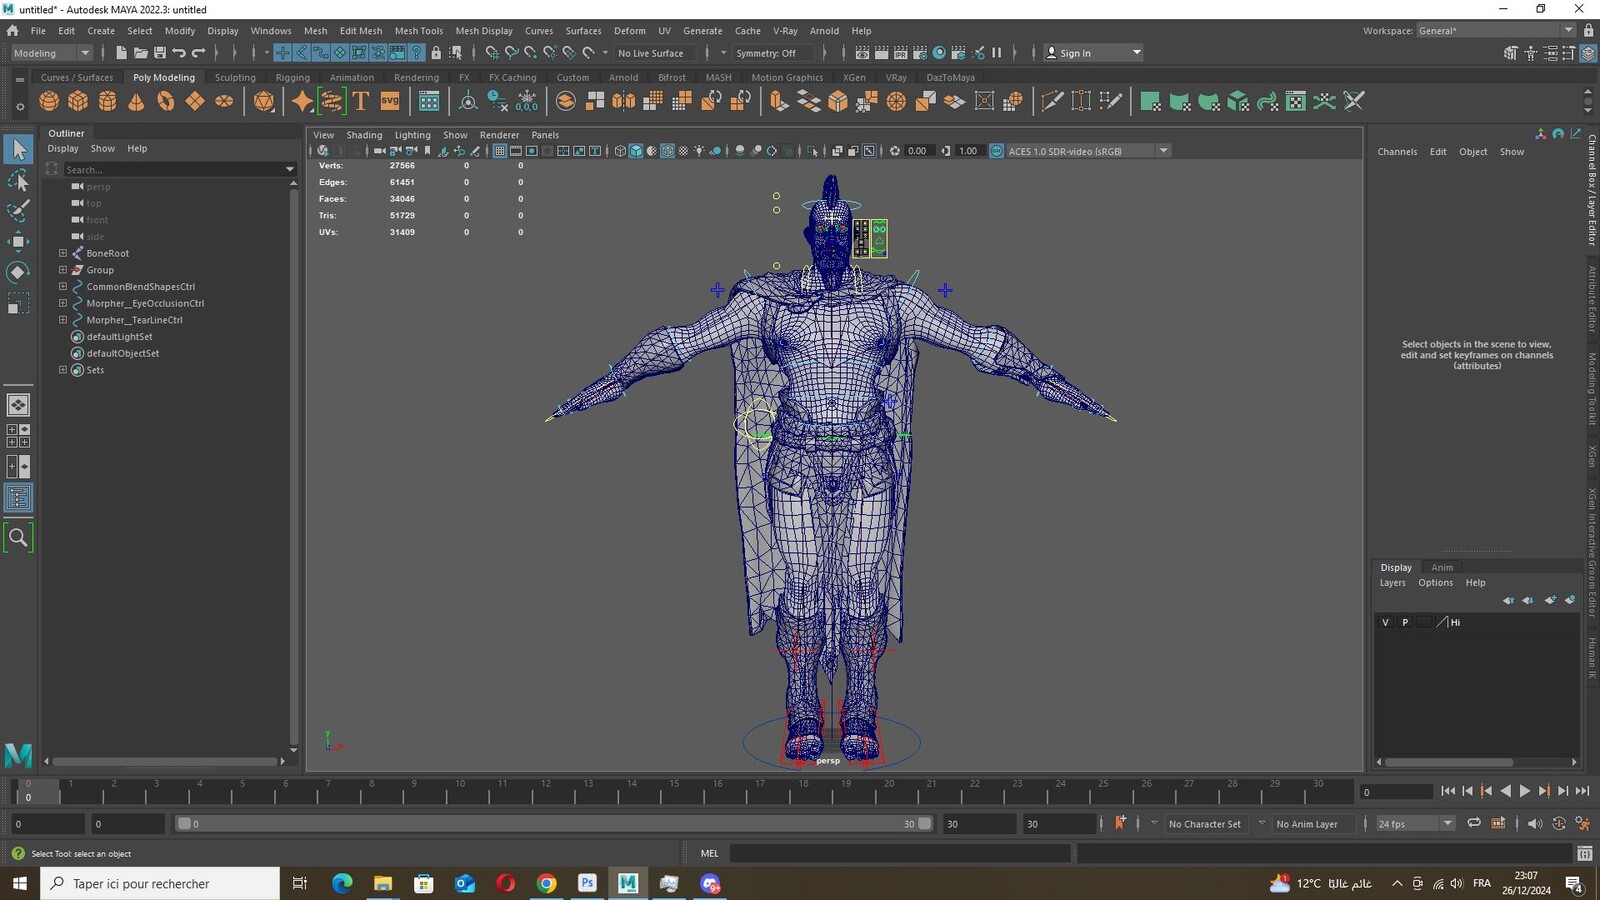Activate the Scale tool in the toolbox
Screen dimensions: 1600x900
[18, 303]
